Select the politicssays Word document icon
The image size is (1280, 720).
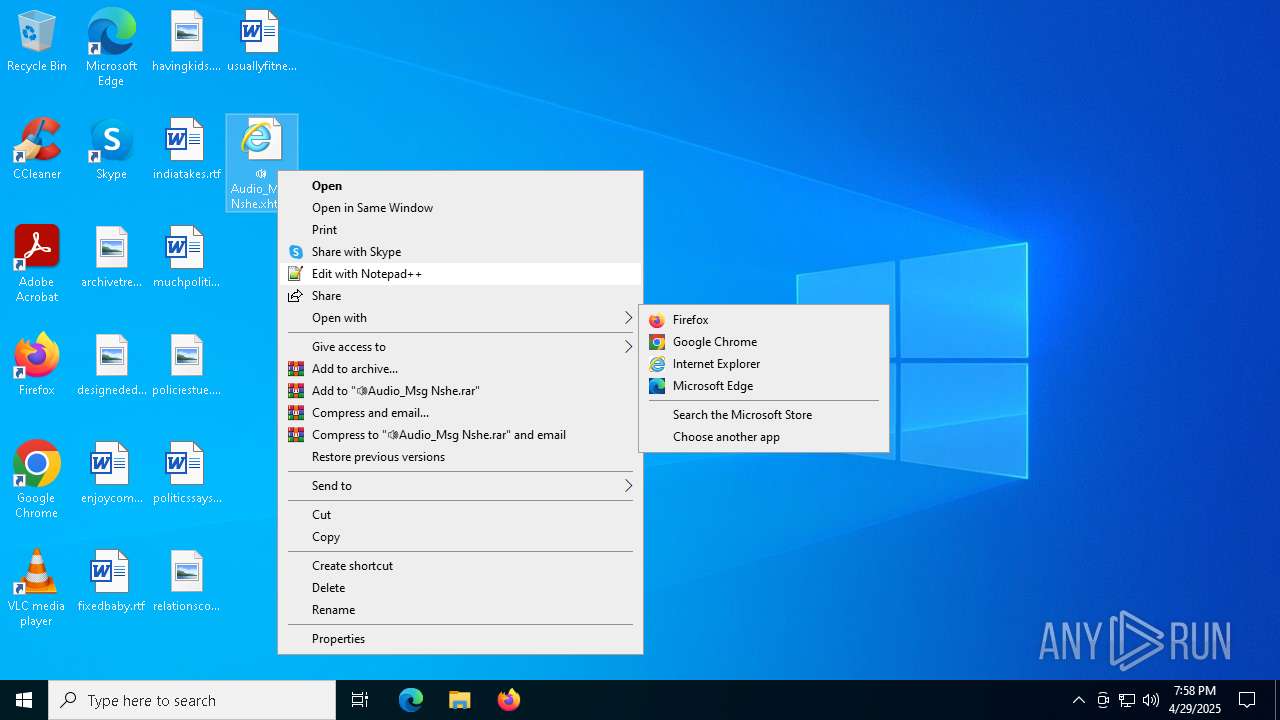tap(186, 473)
